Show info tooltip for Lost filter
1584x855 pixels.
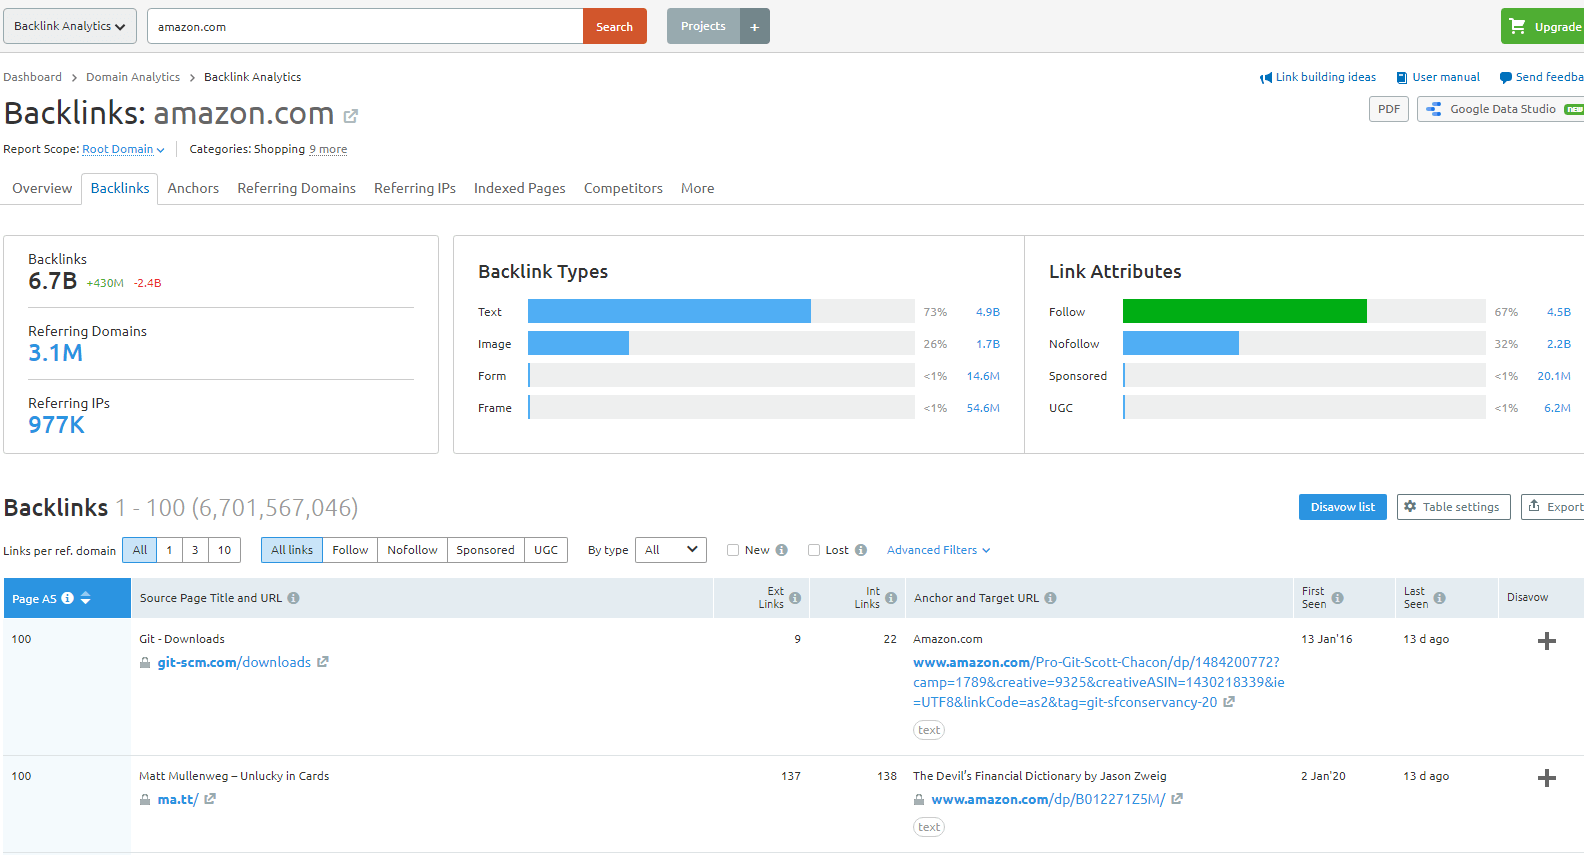(861, 550)
